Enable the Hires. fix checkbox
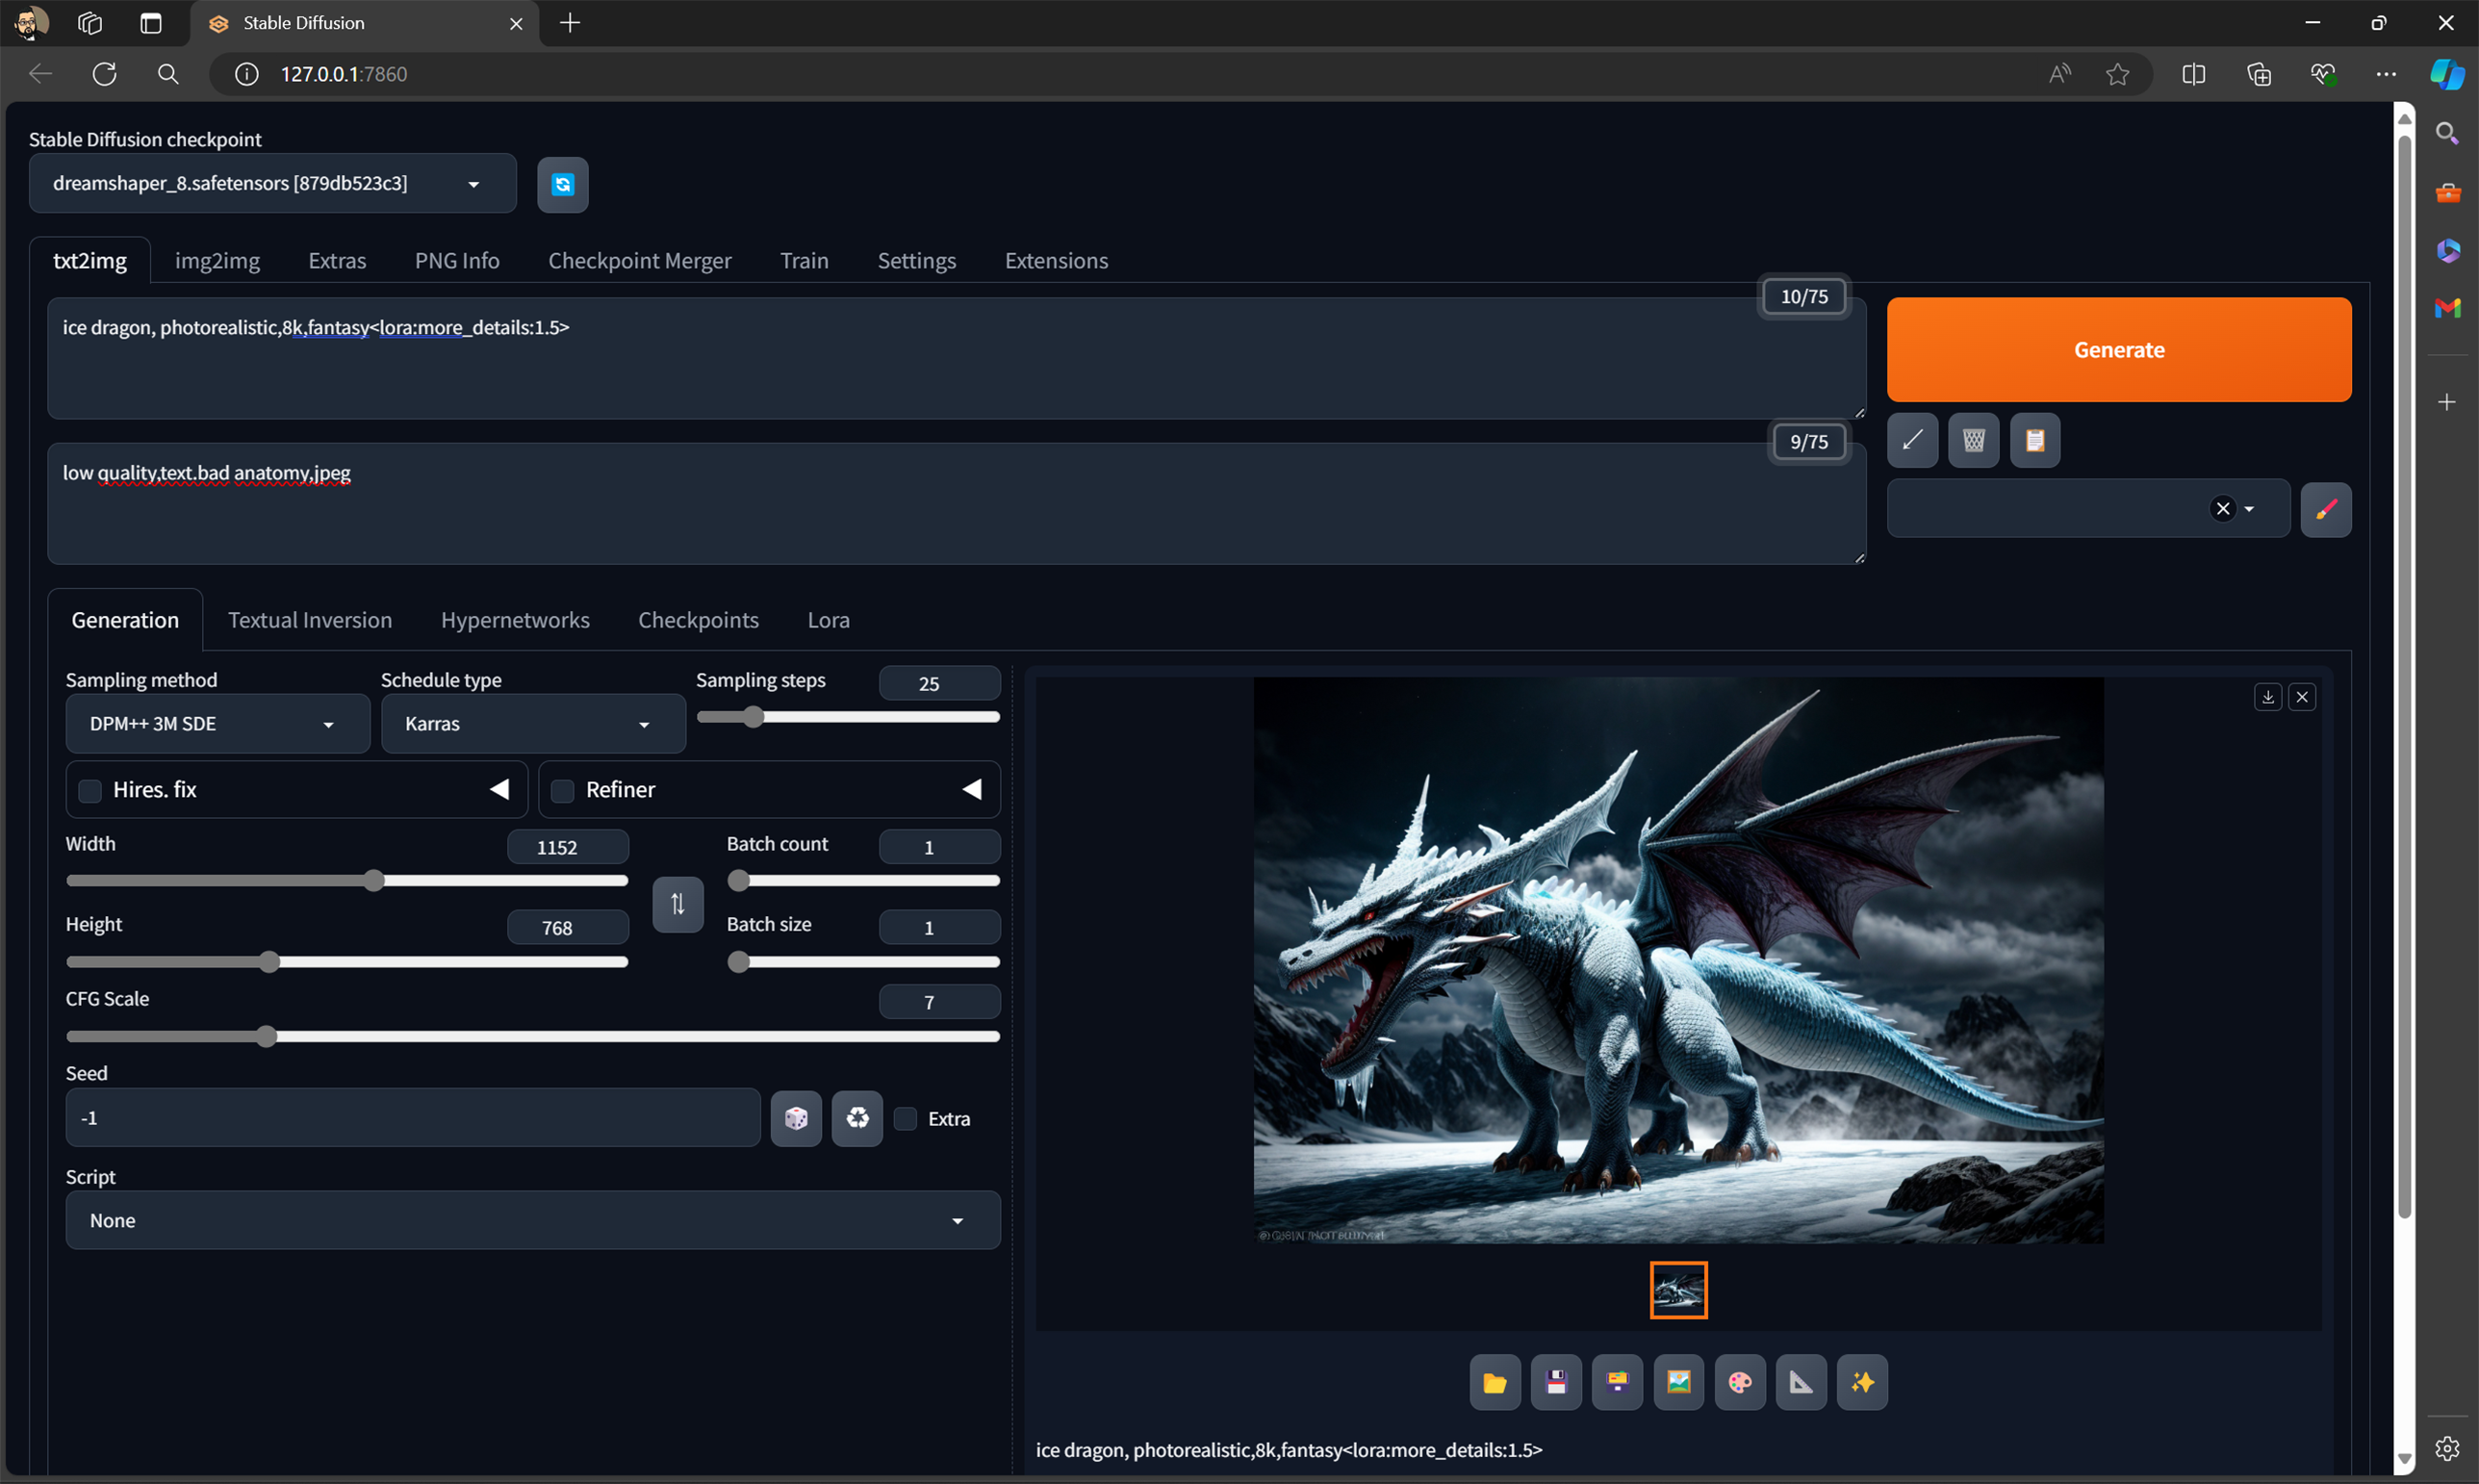 point(90,790)
